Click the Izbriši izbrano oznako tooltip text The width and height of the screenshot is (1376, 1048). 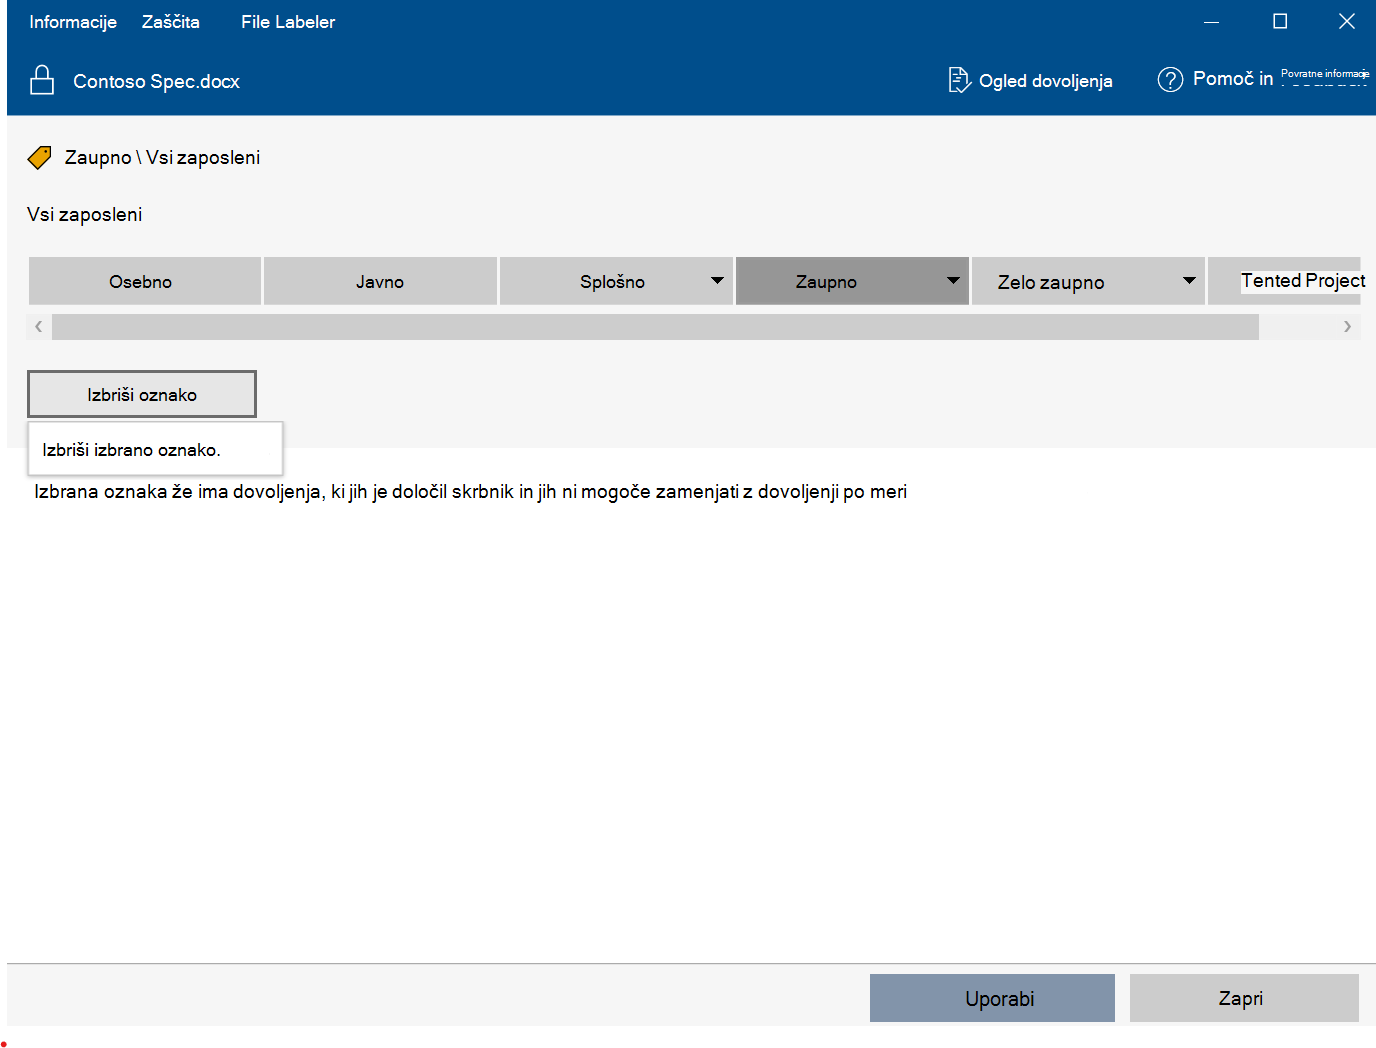pos(131,450)
